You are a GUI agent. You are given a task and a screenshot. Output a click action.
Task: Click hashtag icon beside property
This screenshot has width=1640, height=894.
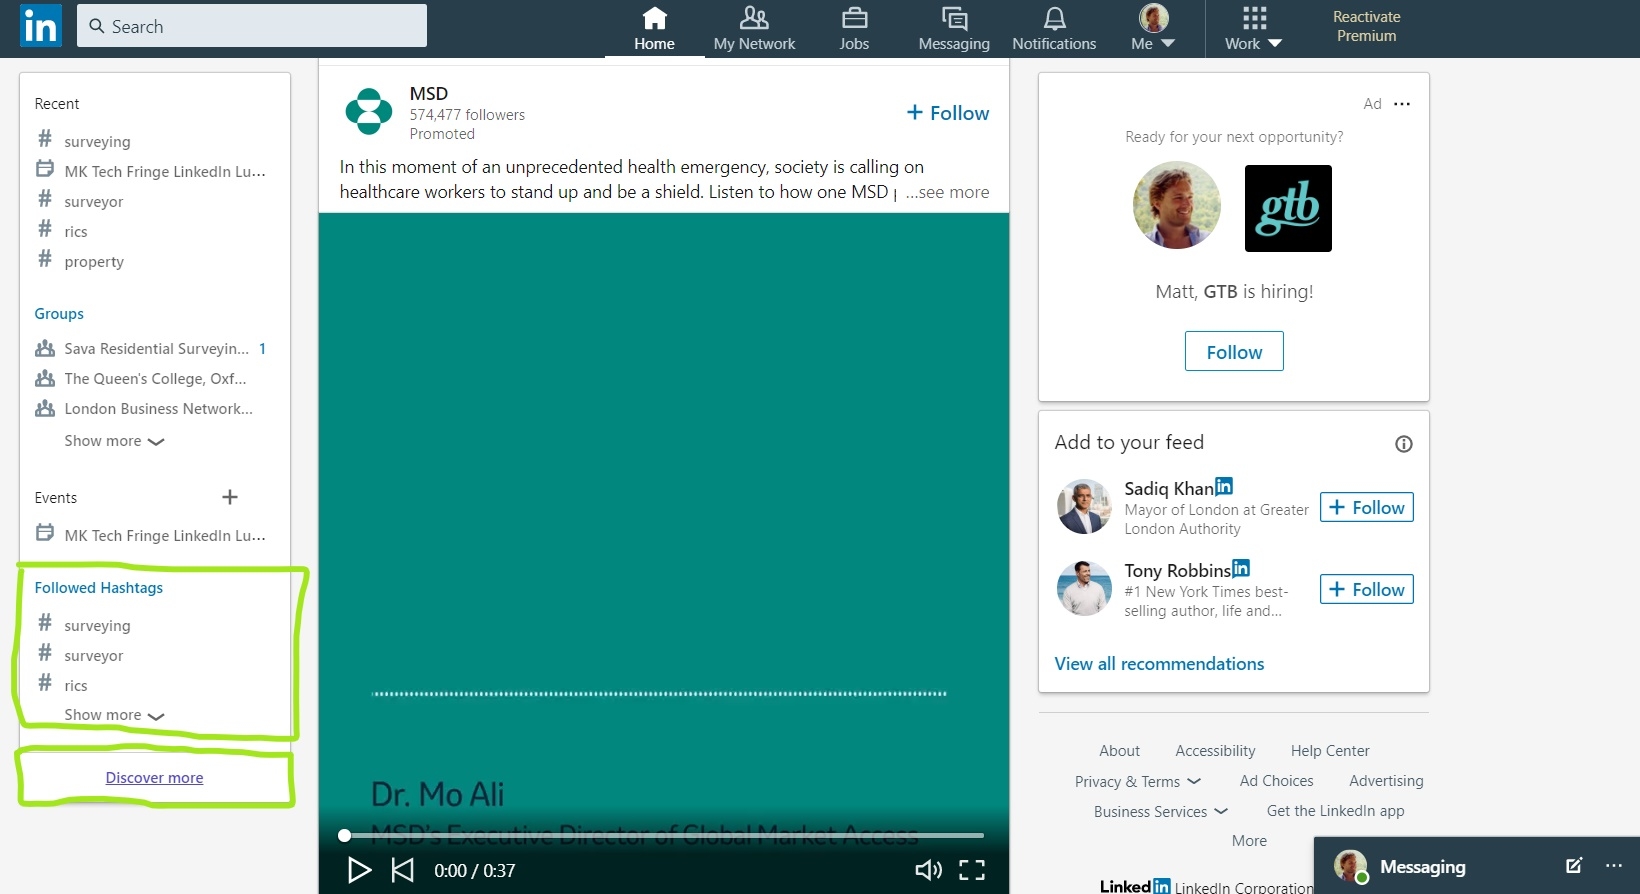coord(45,259)
